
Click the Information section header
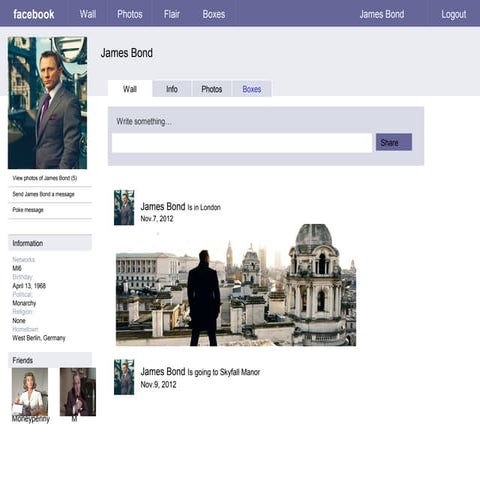click(x=50, y=243)
